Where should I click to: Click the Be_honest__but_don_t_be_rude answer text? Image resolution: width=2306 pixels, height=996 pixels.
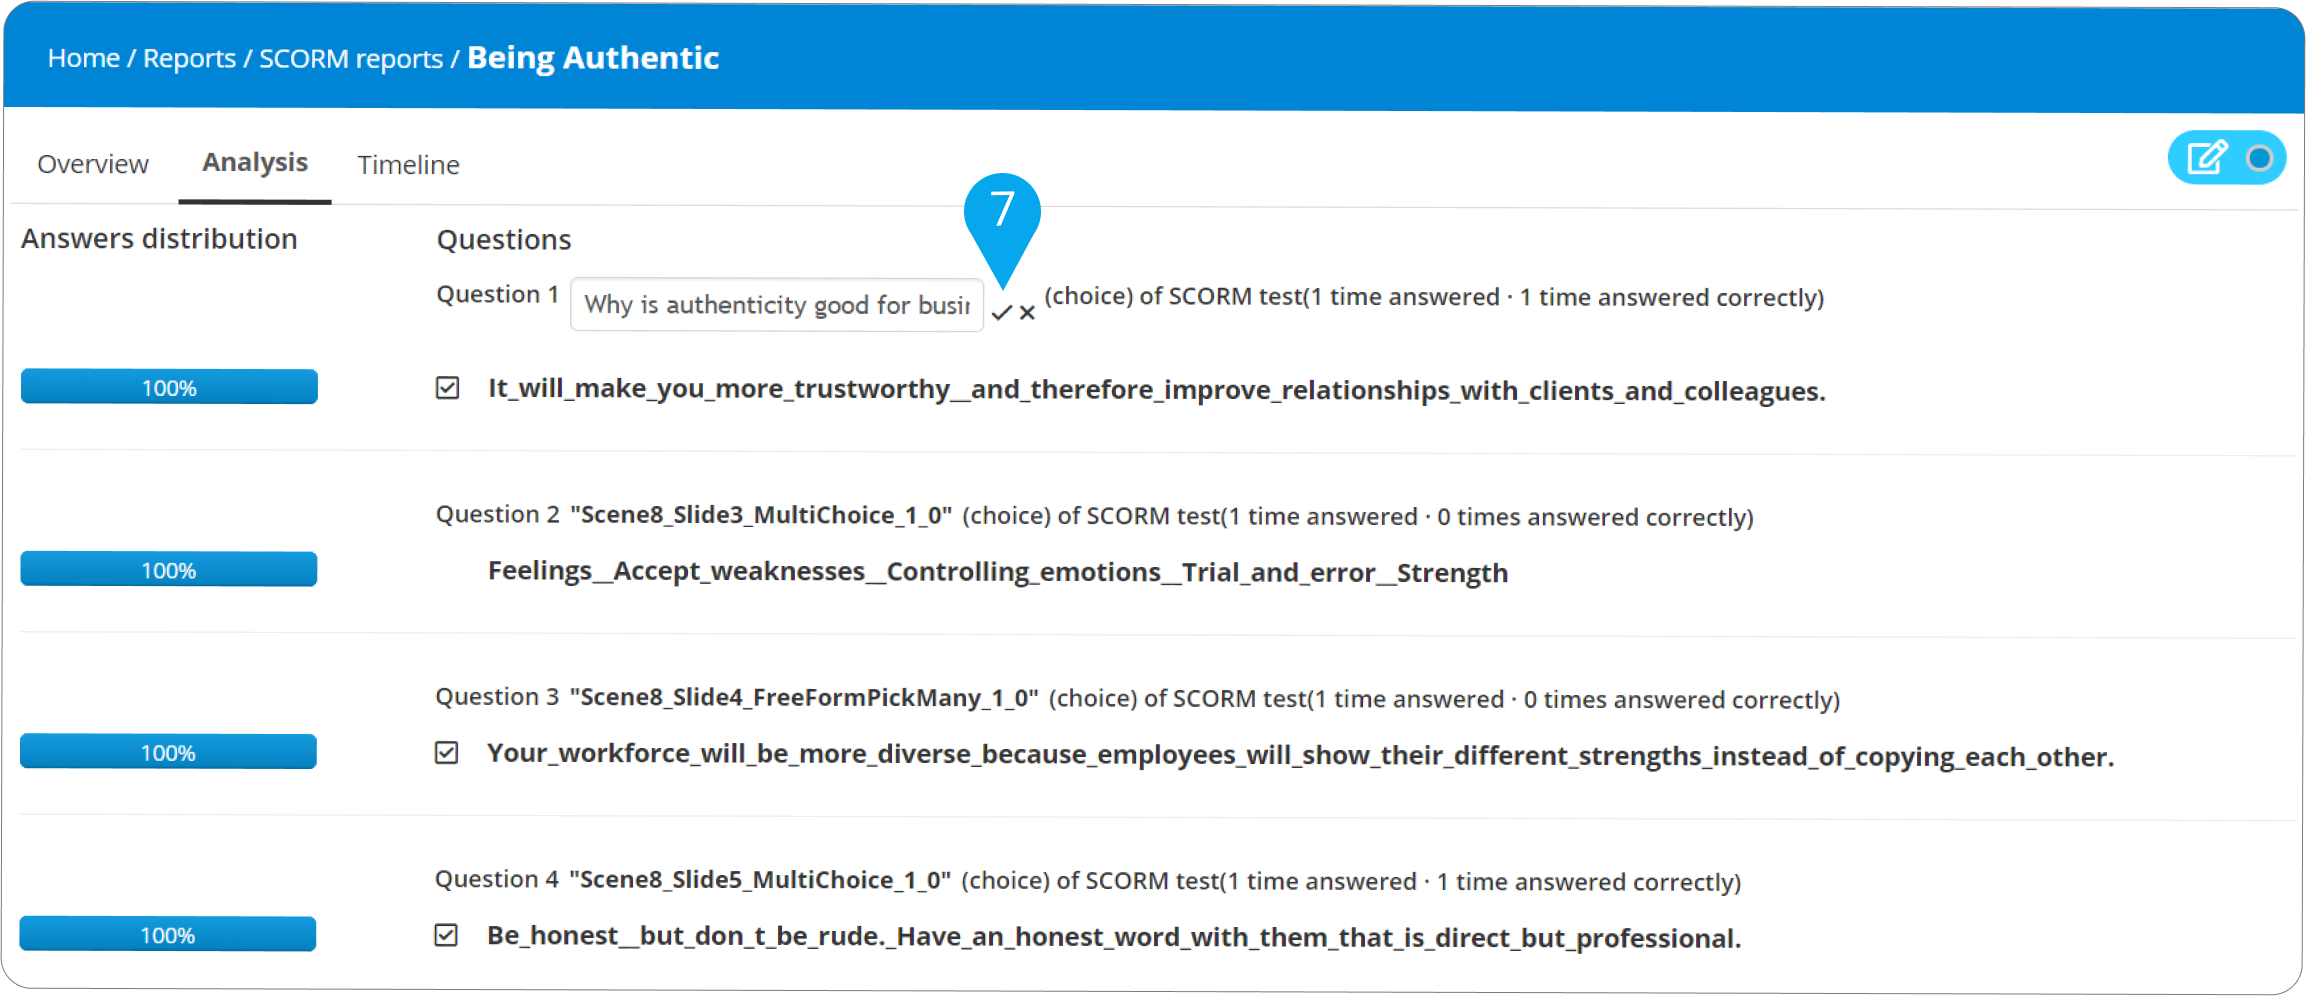click(x=1114, y=937)
